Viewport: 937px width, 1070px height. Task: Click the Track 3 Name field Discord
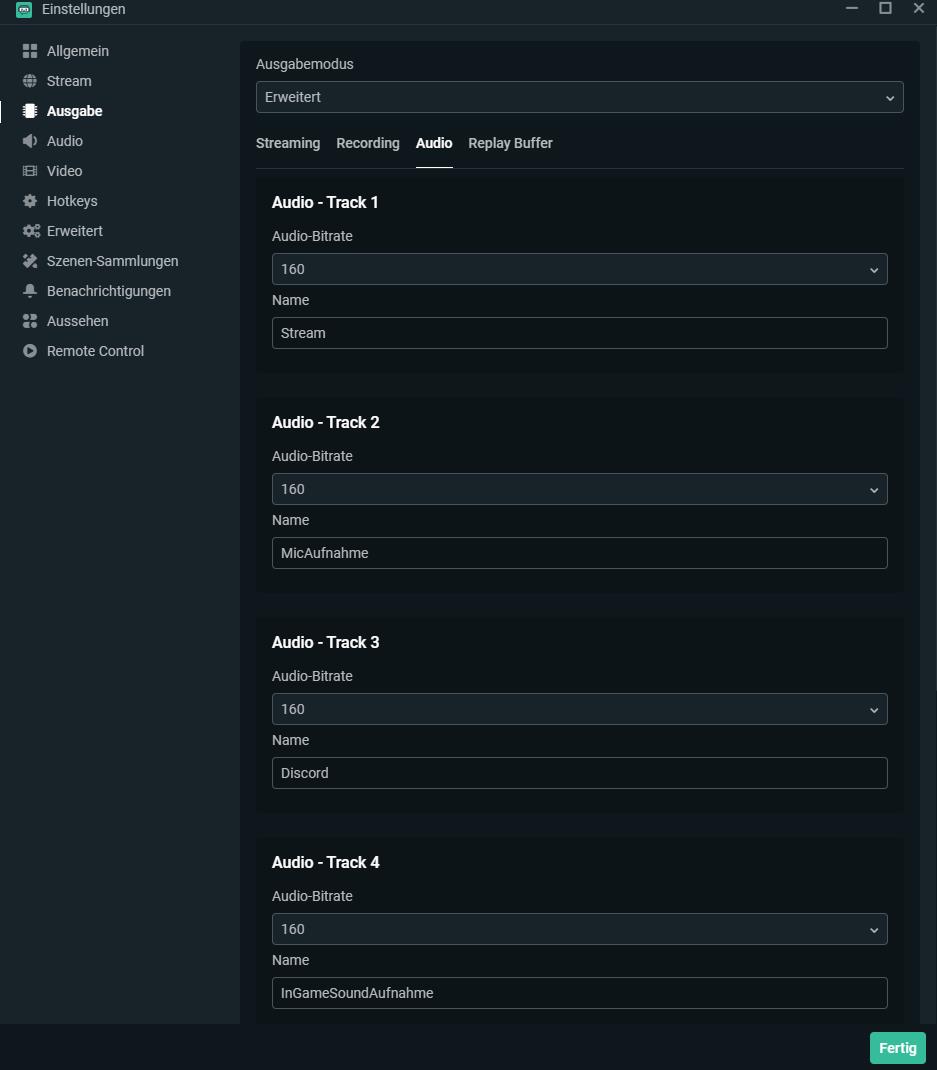tap(579, 773)
